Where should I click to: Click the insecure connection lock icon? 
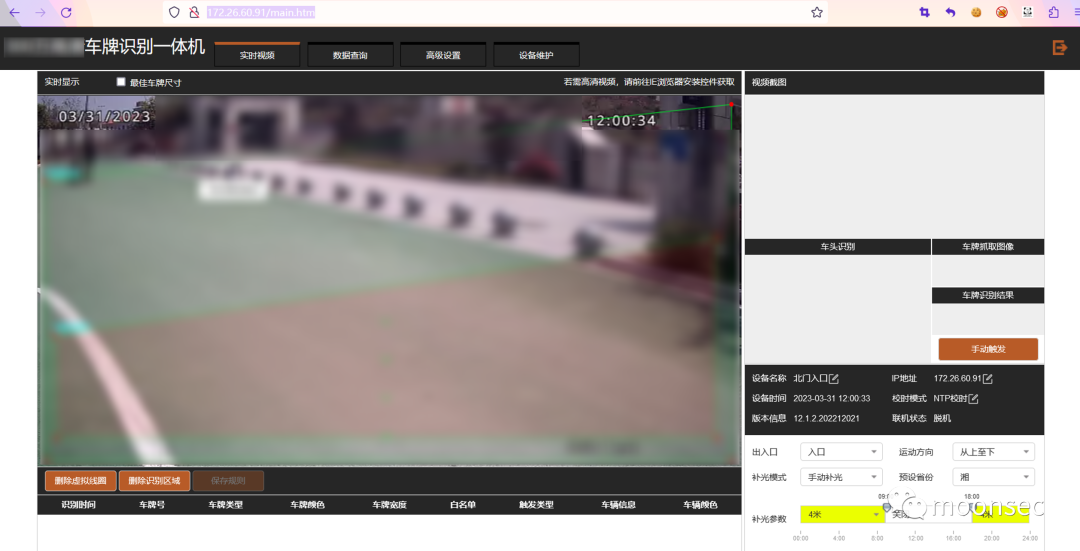click(x=194, y=12)
